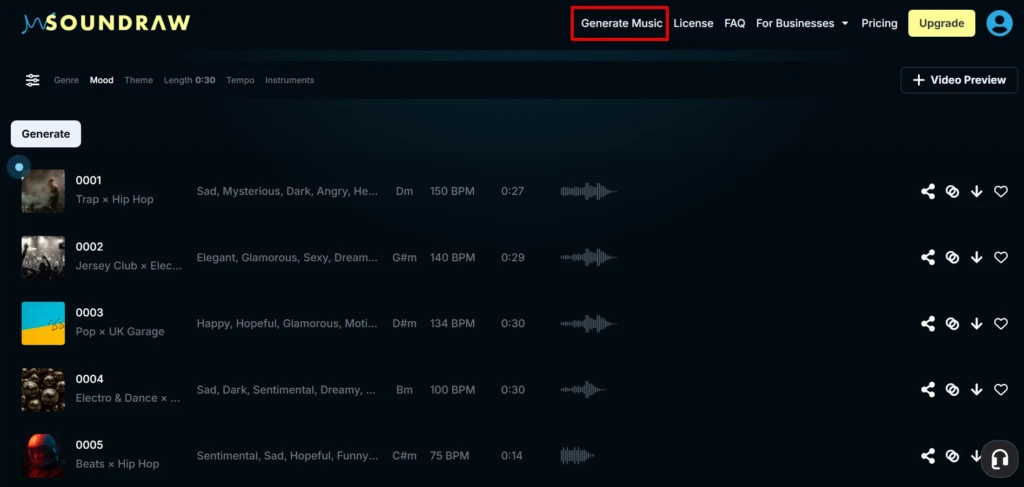Download track 0001 with the arrow icon
1024x487 pixels.
coord(976,191)
